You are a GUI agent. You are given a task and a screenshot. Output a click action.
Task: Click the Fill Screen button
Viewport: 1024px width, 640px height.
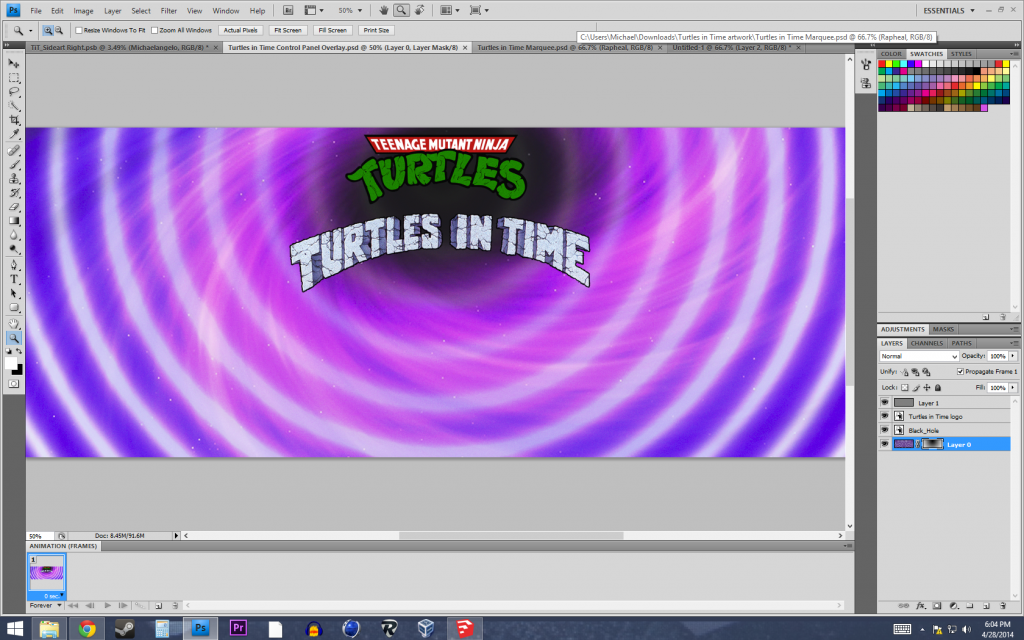tap(332, 30)
